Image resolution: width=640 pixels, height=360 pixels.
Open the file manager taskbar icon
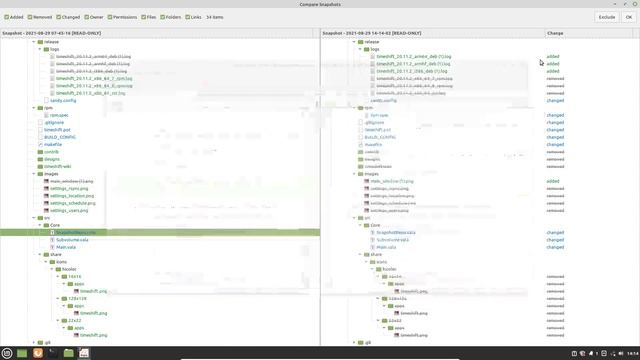69,353
